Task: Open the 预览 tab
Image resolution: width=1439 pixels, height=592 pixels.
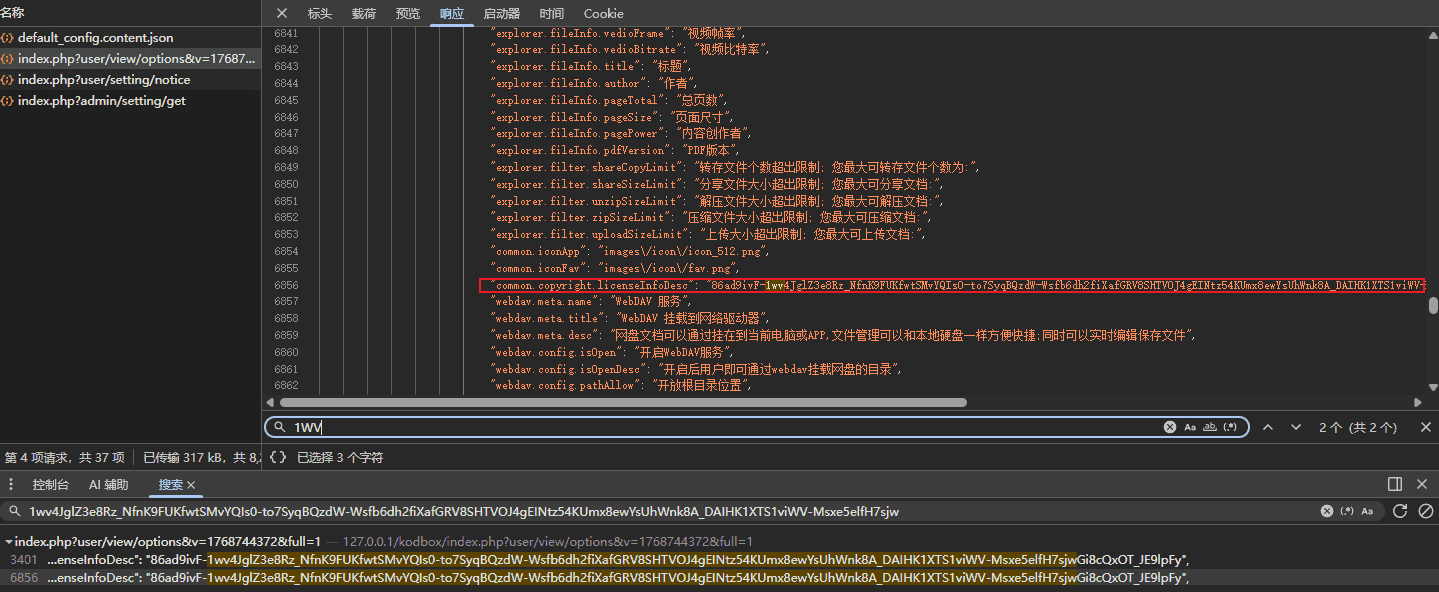Action: coord(408,14)
